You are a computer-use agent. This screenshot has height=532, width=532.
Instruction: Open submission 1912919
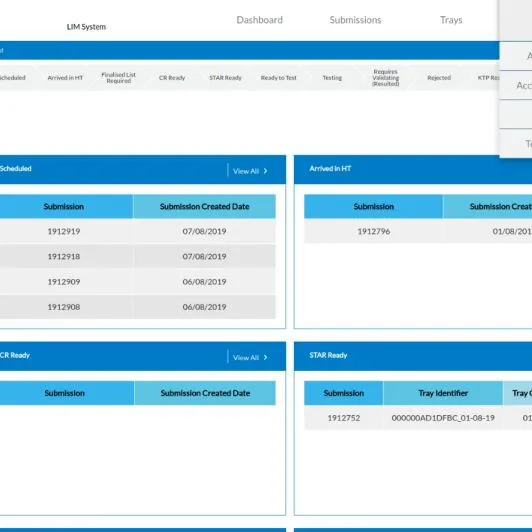click(x=64, y=231)
